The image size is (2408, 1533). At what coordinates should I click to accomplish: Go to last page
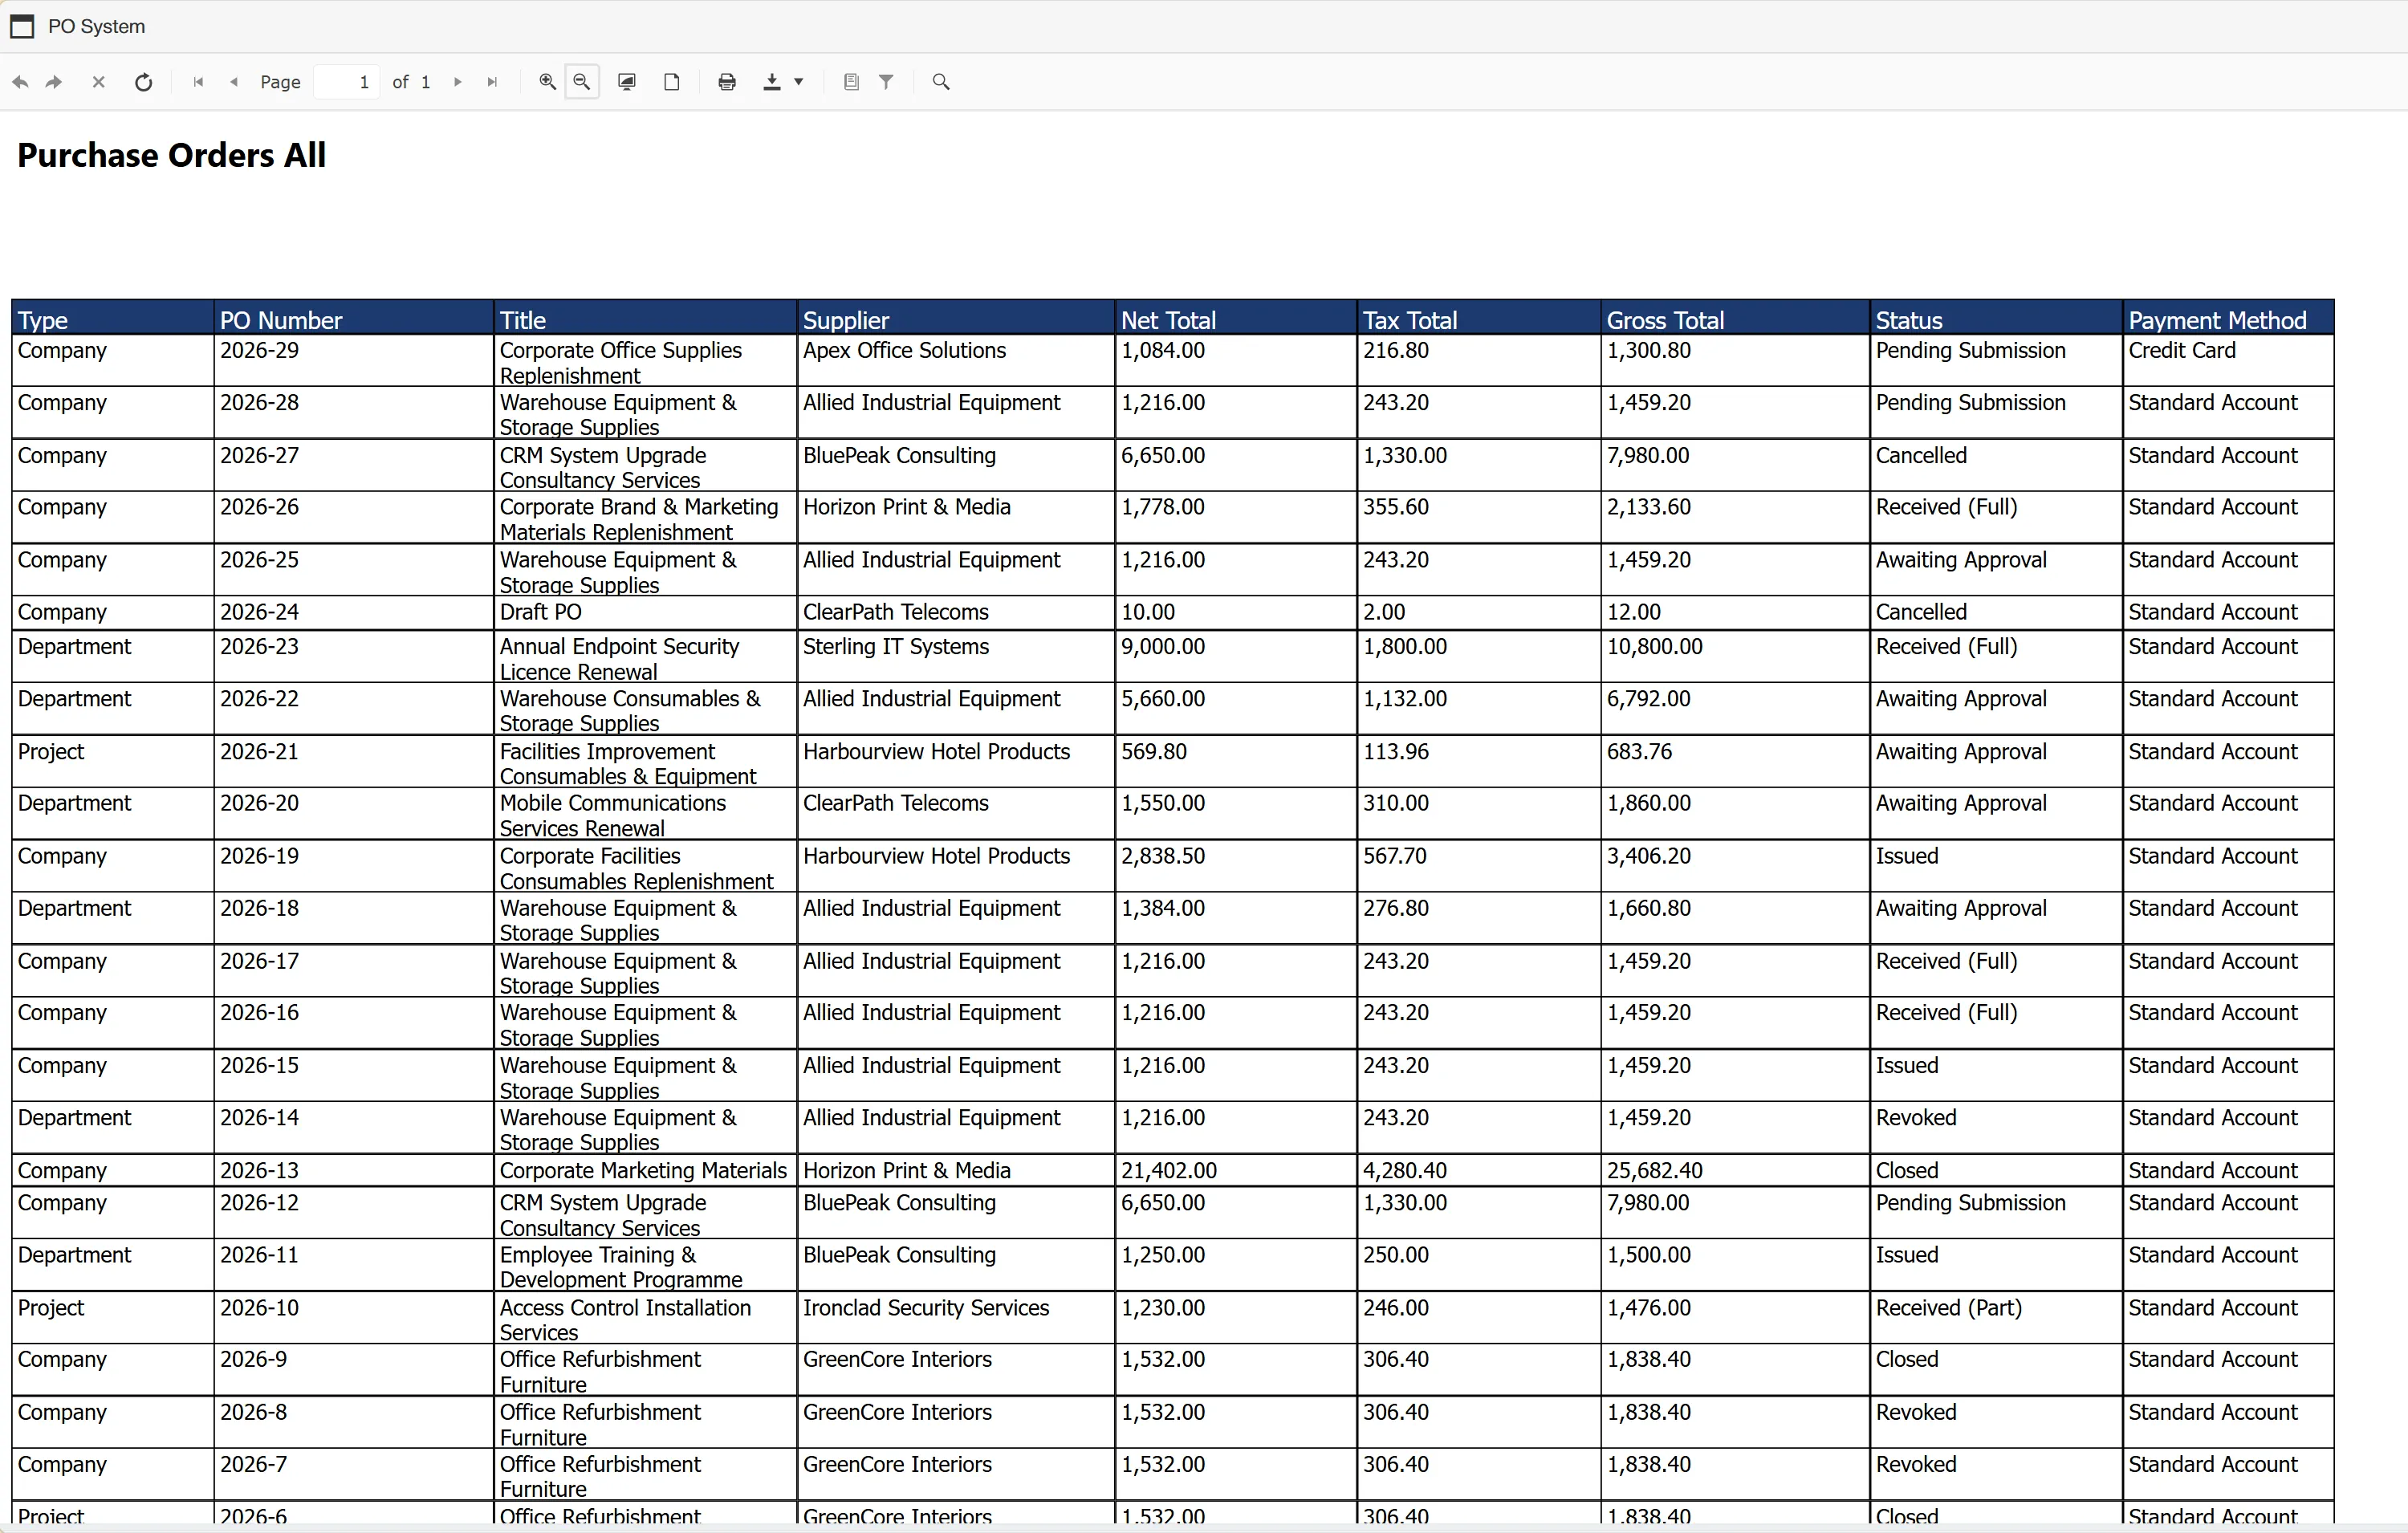(492, 82)
